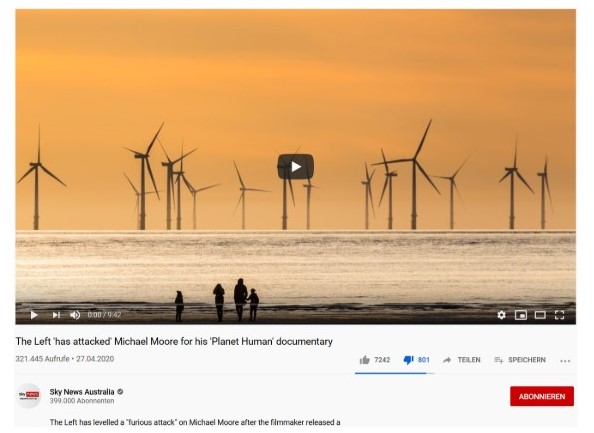Save the video with the SPEICHERN button

(x=520, y=360)
